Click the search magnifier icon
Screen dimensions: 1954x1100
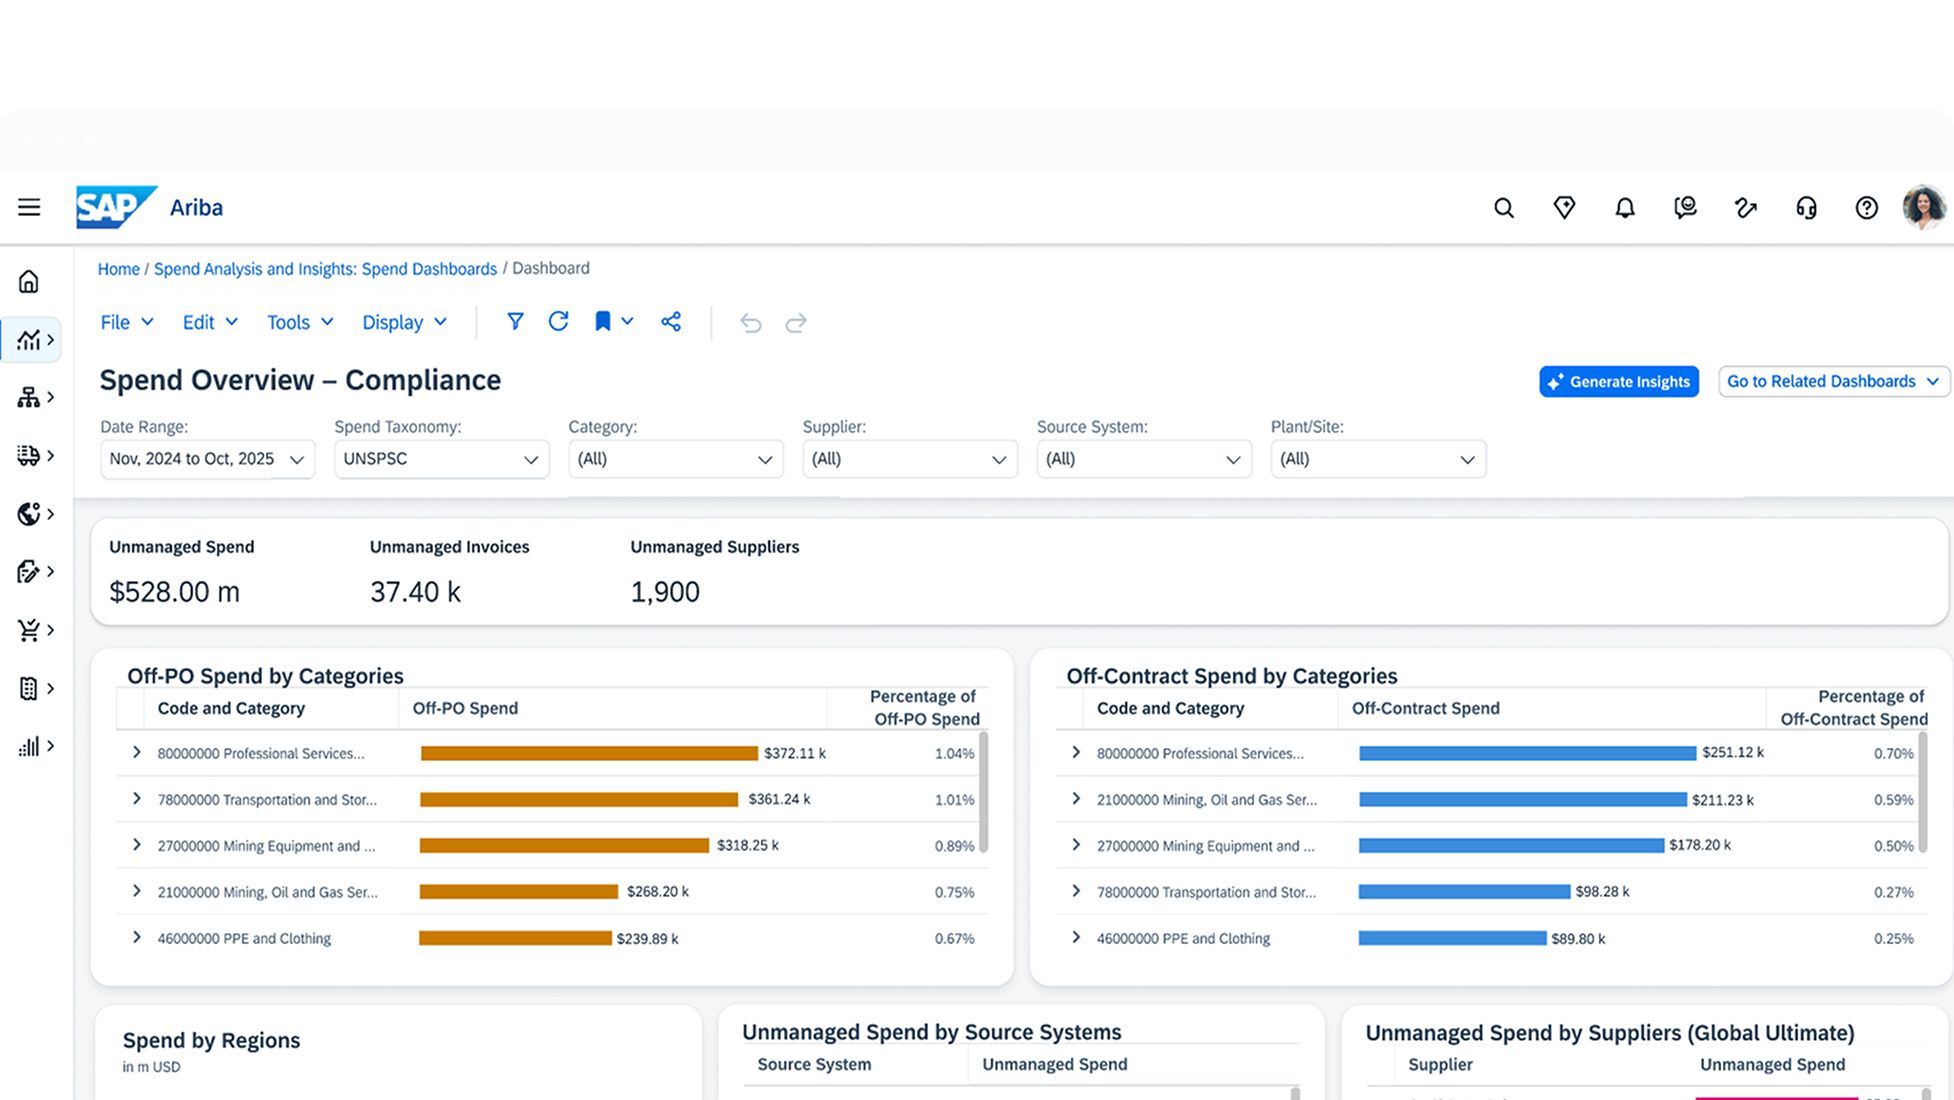point(1504,207)
